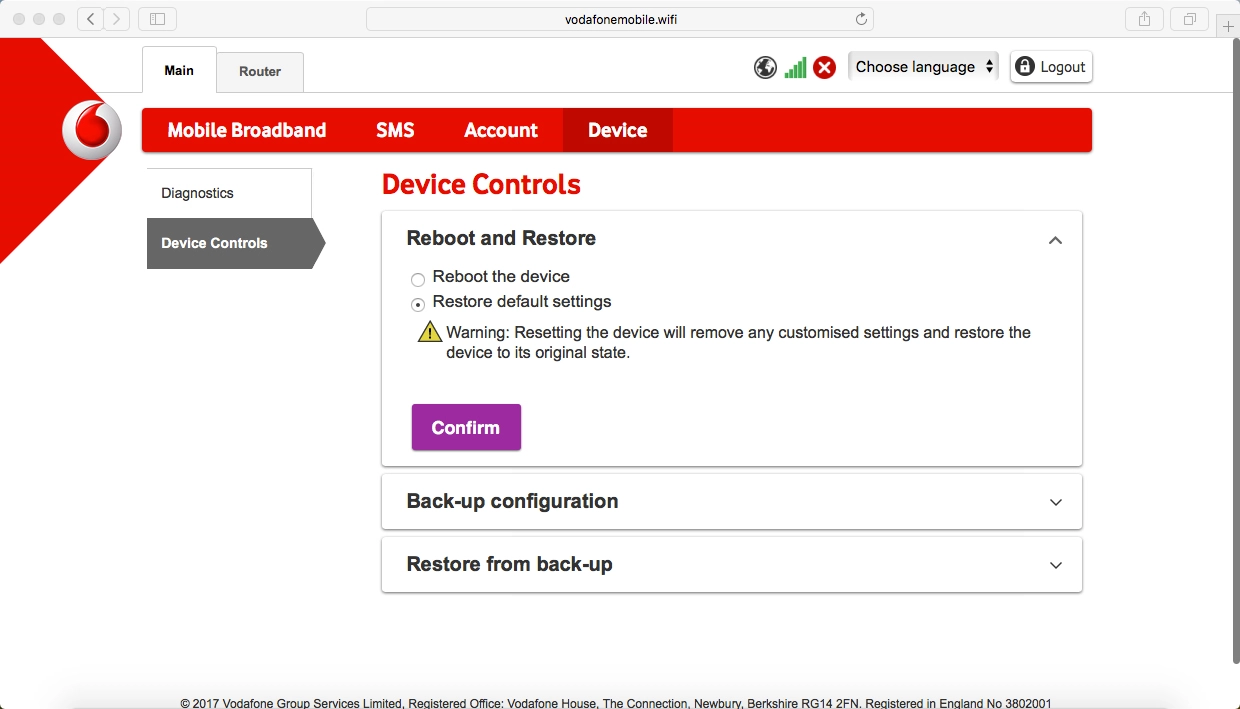The height and width of the screenshot is (709, 1240).
Task: Click the globe network status icon
Action: 765,67
